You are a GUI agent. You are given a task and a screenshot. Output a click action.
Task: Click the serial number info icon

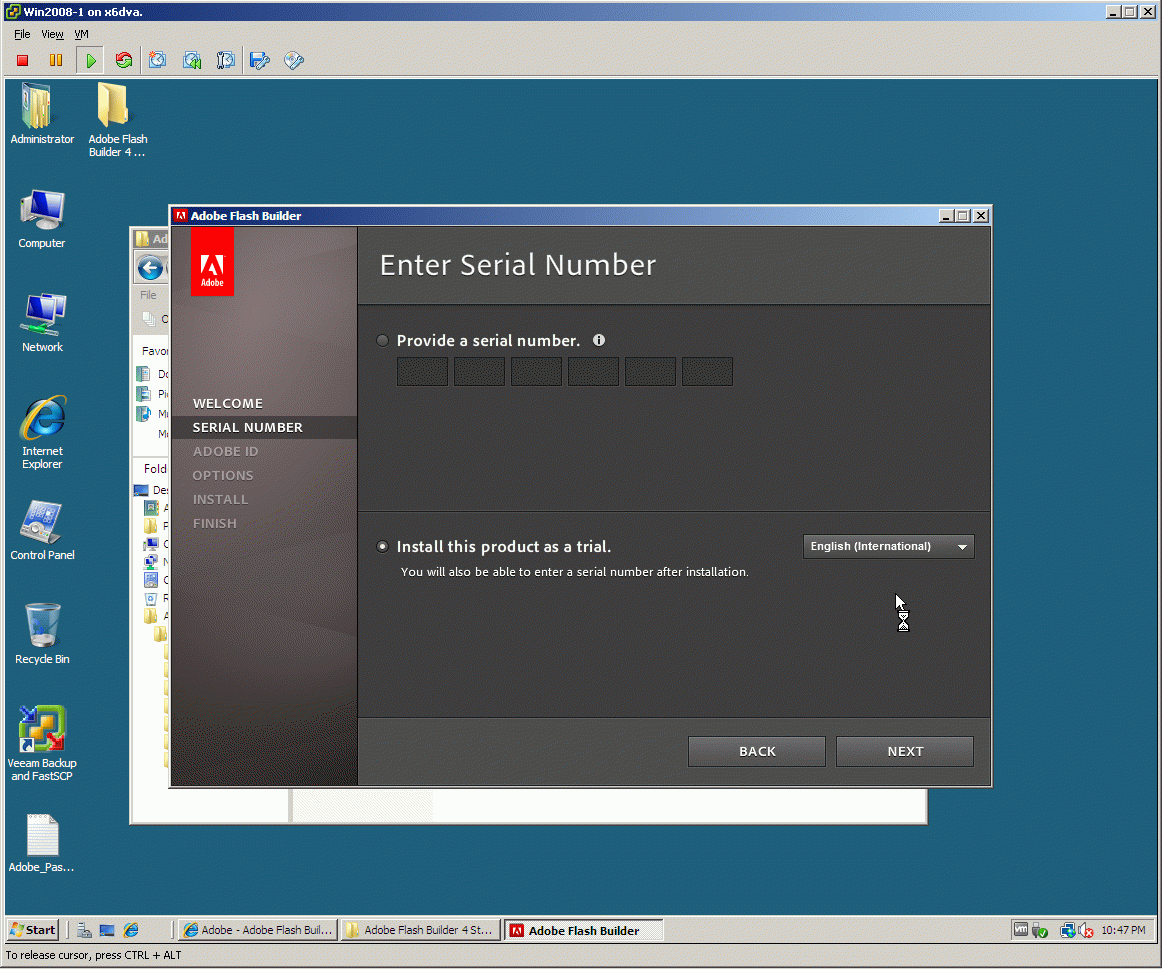pyautogui.click(x=599, y=340)
